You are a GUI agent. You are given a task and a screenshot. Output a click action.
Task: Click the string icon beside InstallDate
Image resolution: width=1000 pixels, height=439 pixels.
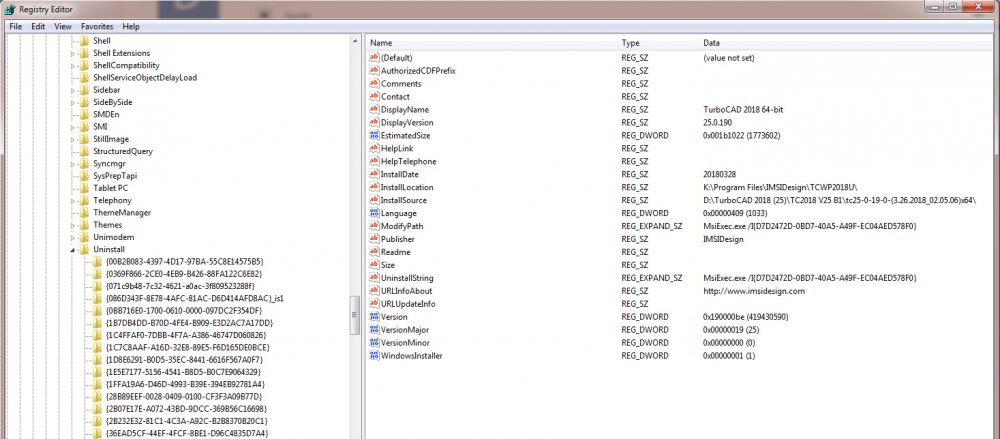coord(374,174)
